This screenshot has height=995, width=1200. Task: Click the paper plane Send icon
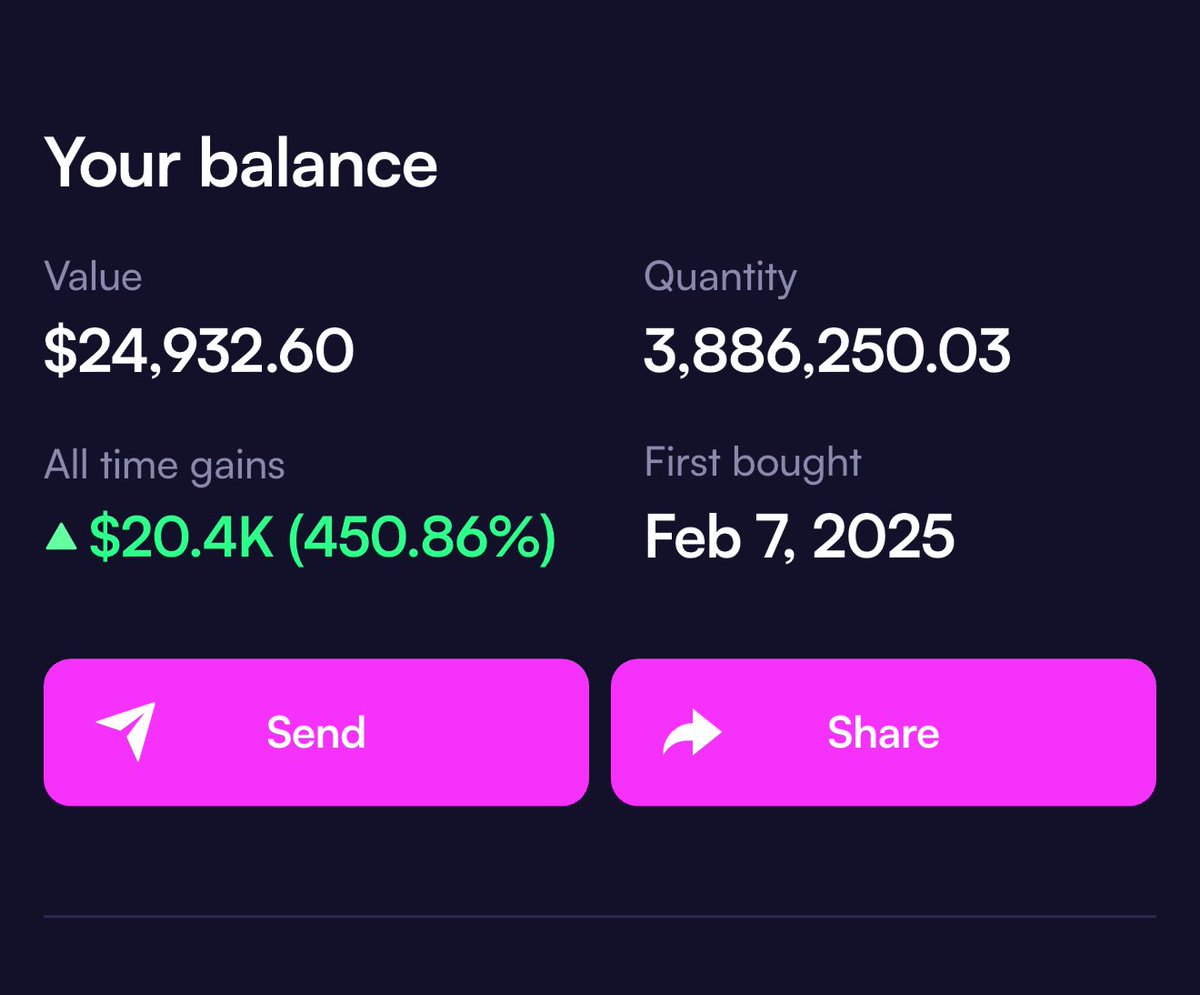pyautogui.click(x=126, y=731)
